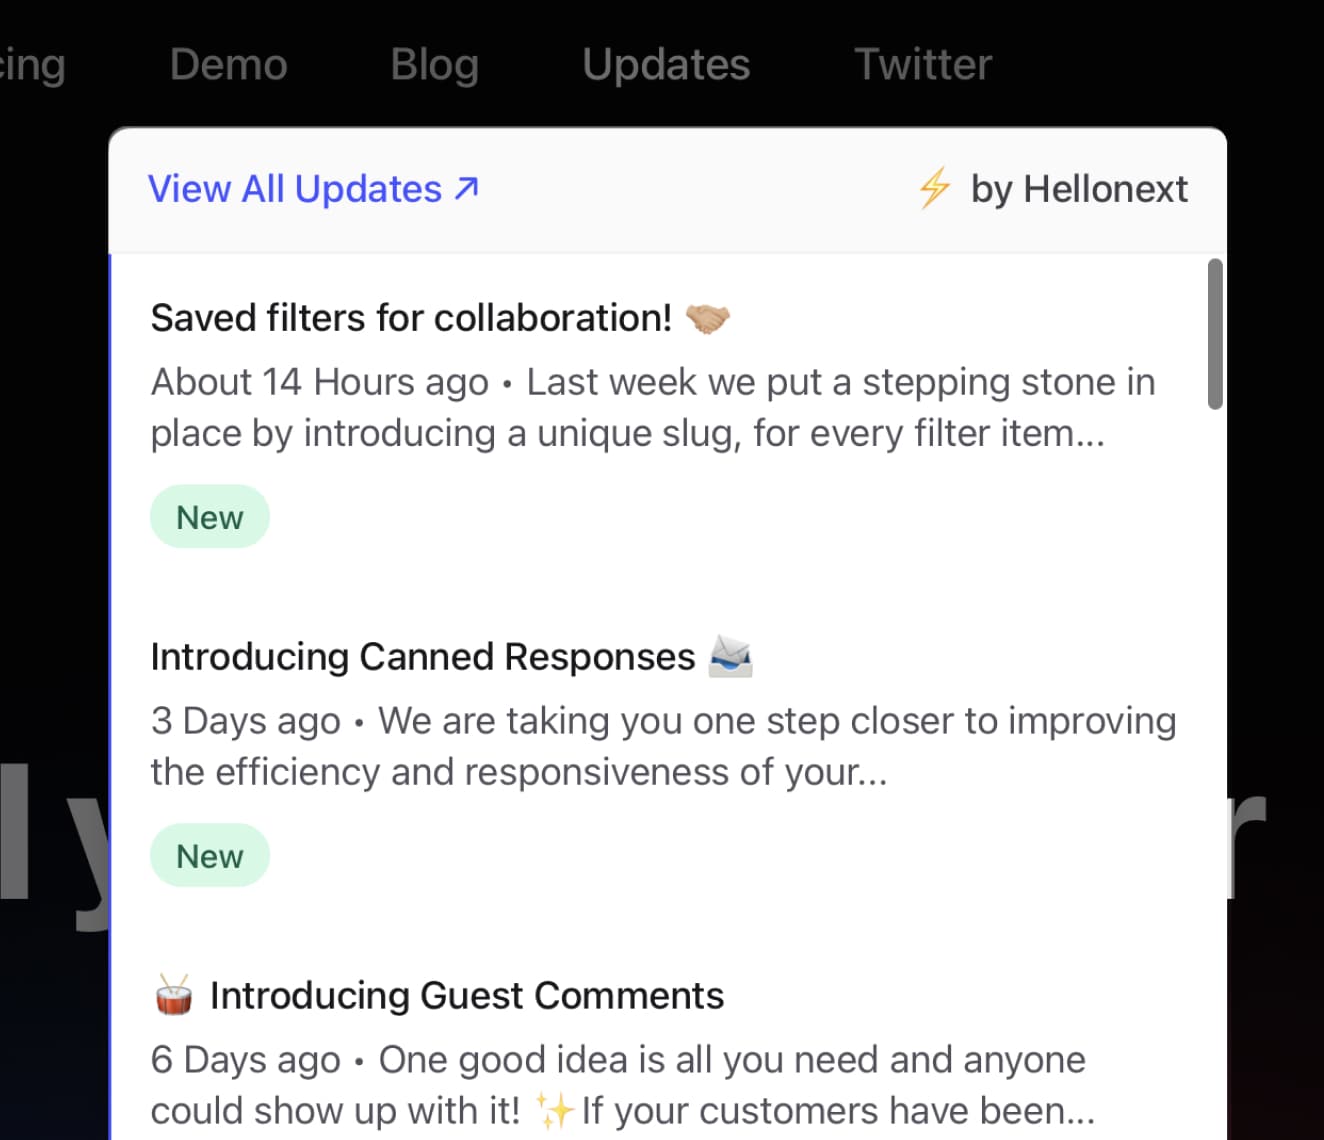Screen dimensions: 1324x1140
Task: Click the New badge under saved filters update
Action: click(x=210, y=516)
